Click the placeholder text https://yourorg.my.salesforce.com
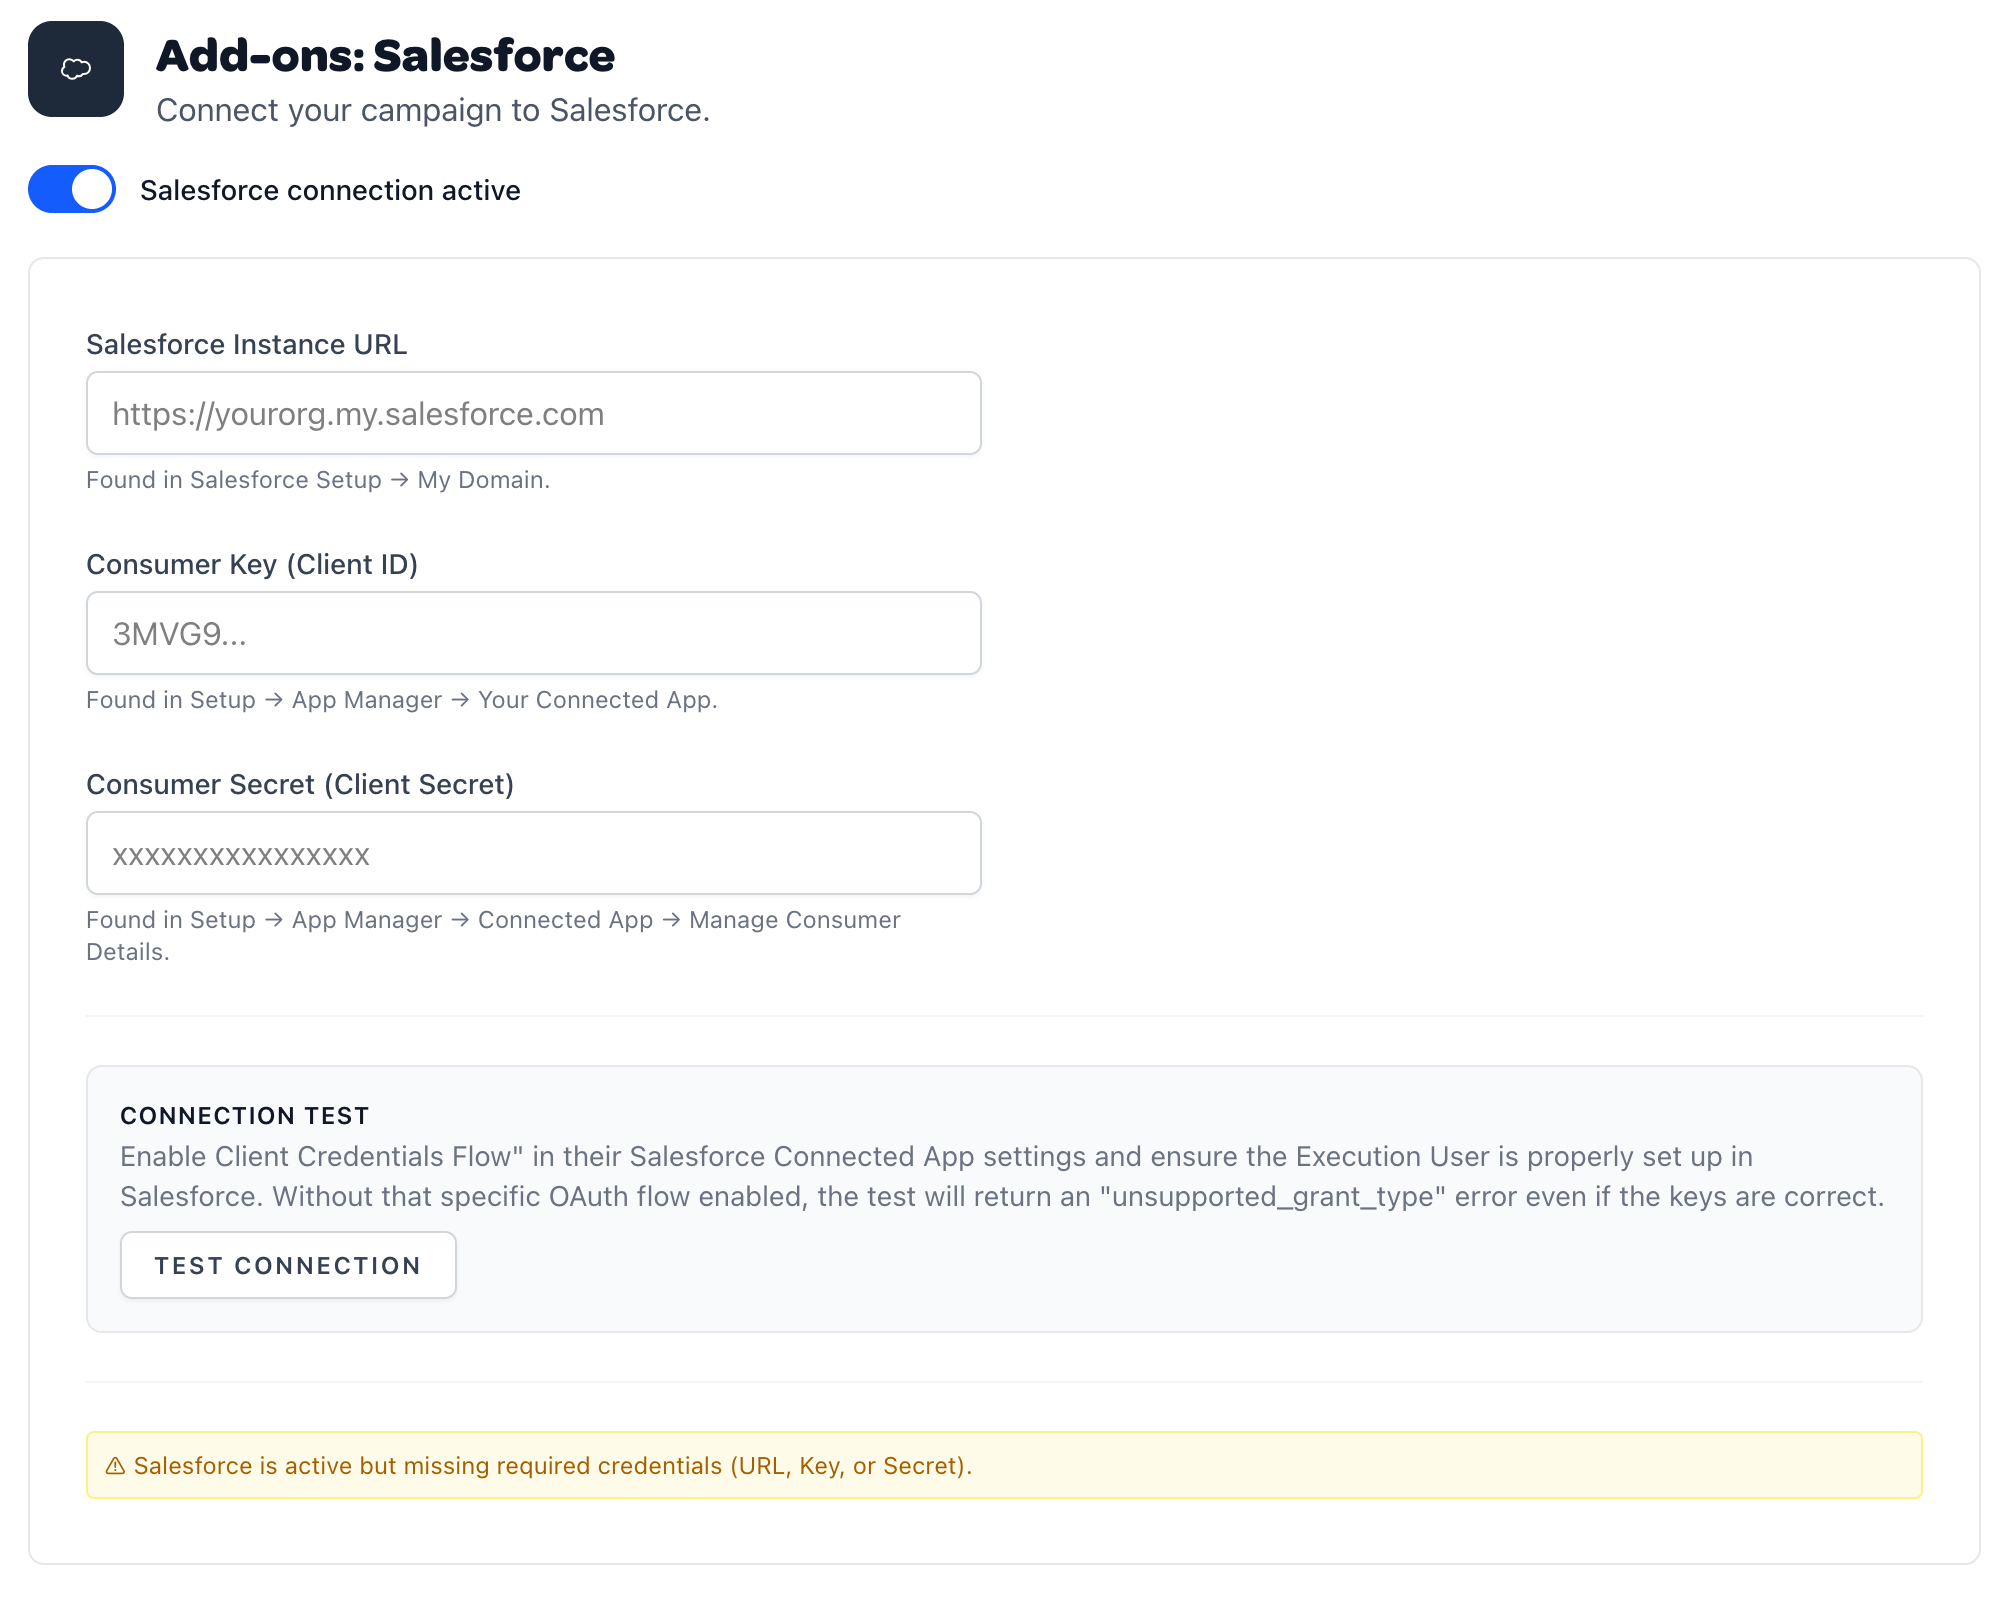The height and width of the screenshot is (1600, 2006). [357, 413]
